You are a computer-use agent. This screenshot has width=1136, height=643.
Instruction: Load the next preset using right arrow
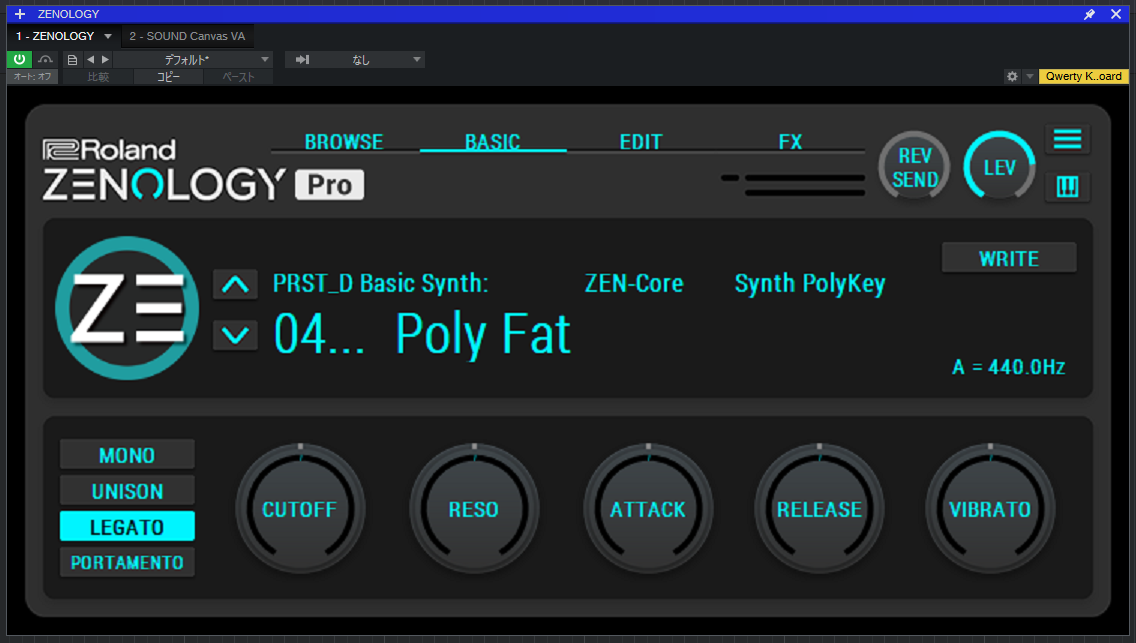tap(105, 60)
